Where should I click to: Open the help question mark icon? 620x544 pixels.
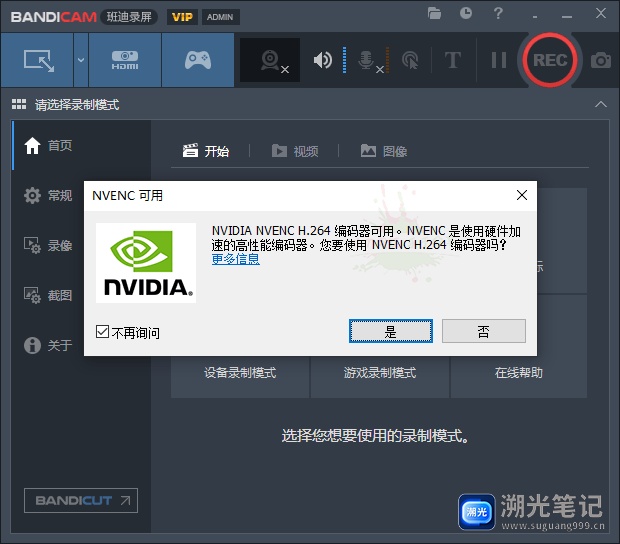(x=498, y=13)
